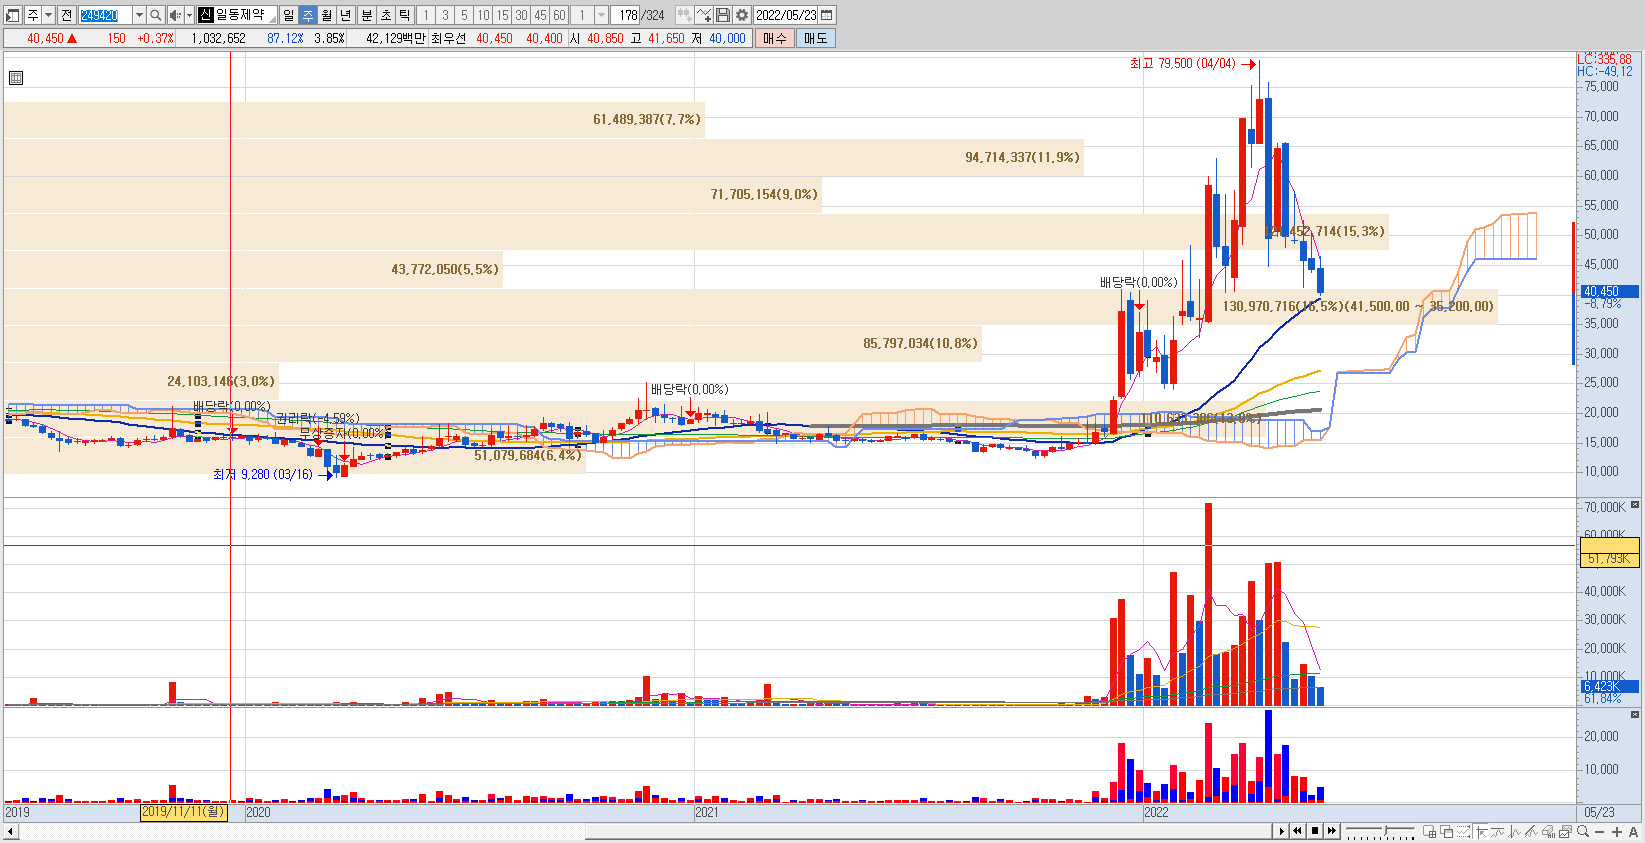Click the 178 candle count field

click(x=627, y=15)
